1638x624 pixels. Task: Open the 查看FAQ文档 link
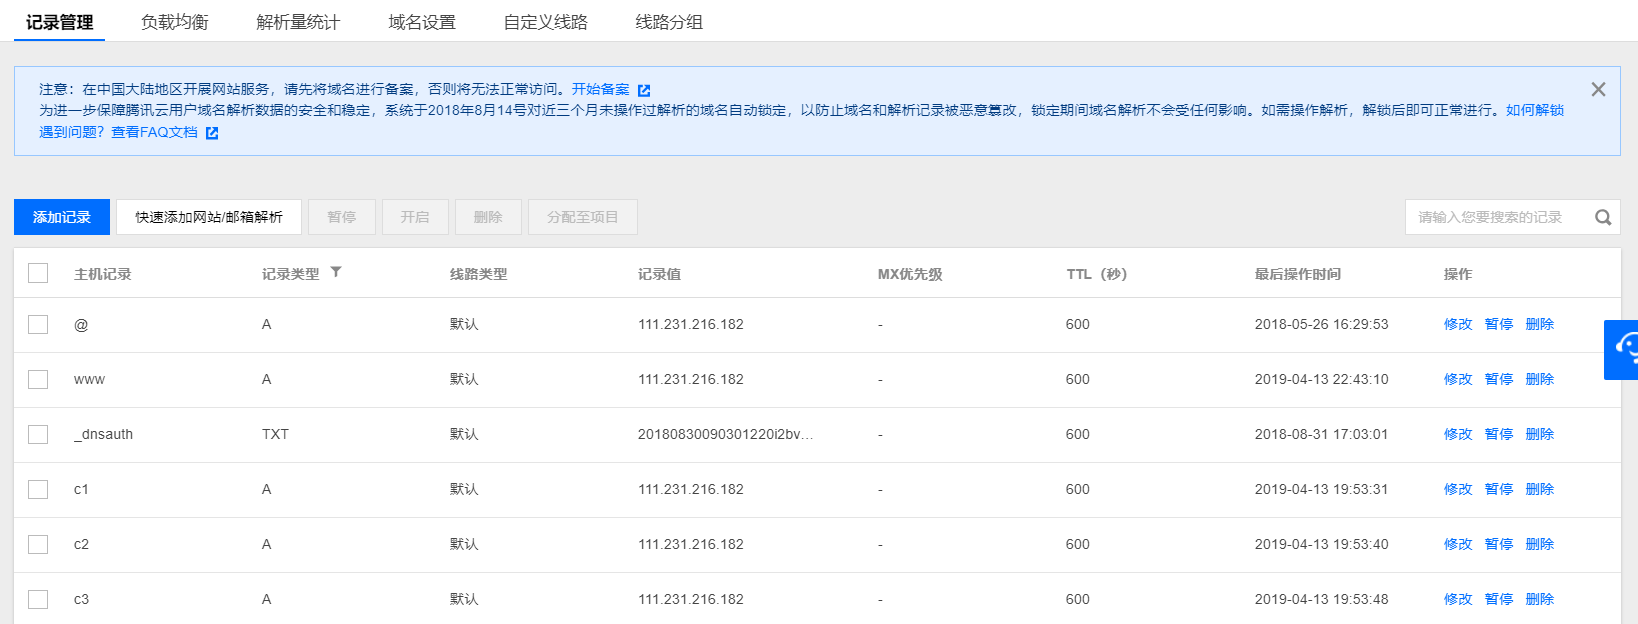tap(154, 132)
